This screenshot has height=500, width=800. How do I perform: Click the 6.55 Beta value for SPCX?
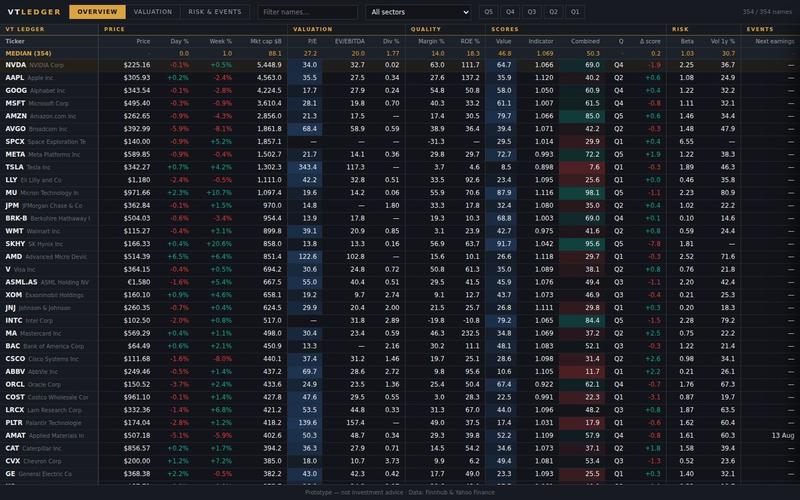[x=686, y=142]
